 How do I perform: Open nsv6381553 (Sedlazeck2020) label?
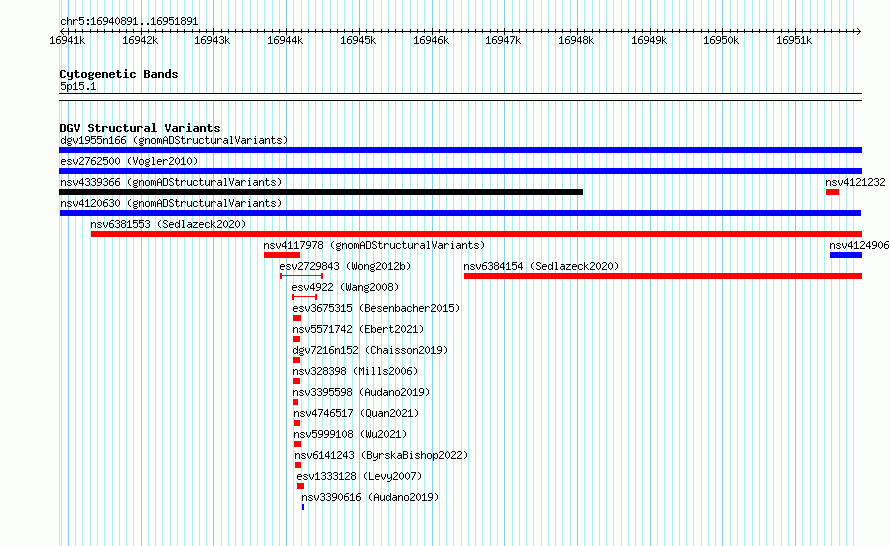point(168,224)
